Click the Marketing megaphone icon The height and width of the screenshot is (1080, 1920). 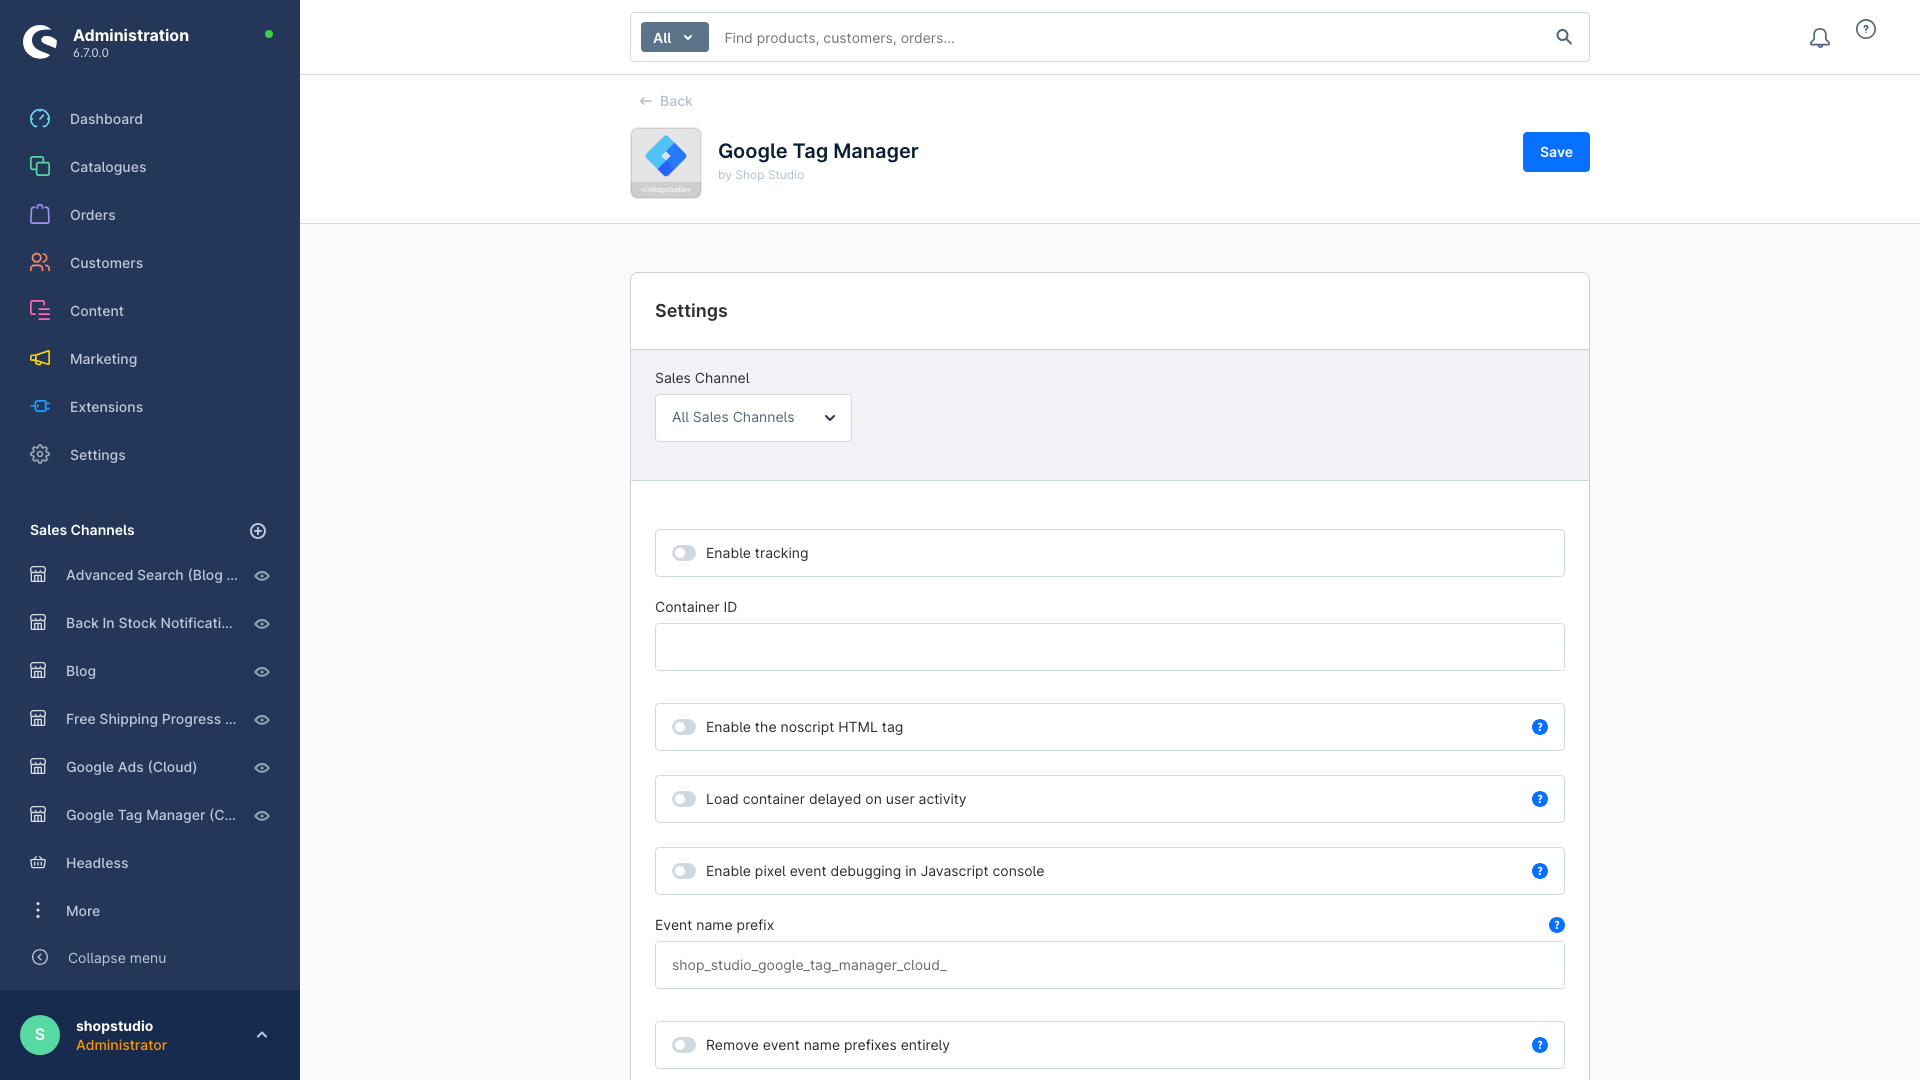(40, 359)
